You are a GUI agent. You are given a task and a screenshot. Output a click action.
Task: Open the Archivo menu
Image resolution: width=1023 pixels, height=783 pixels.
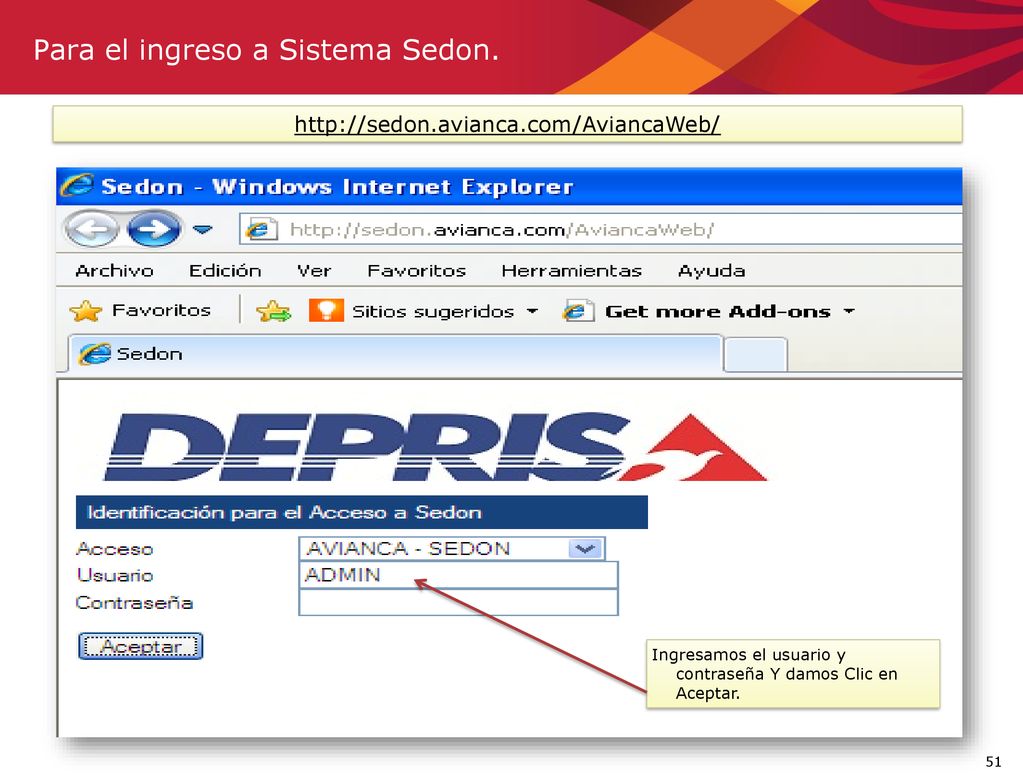coord(114,270)
